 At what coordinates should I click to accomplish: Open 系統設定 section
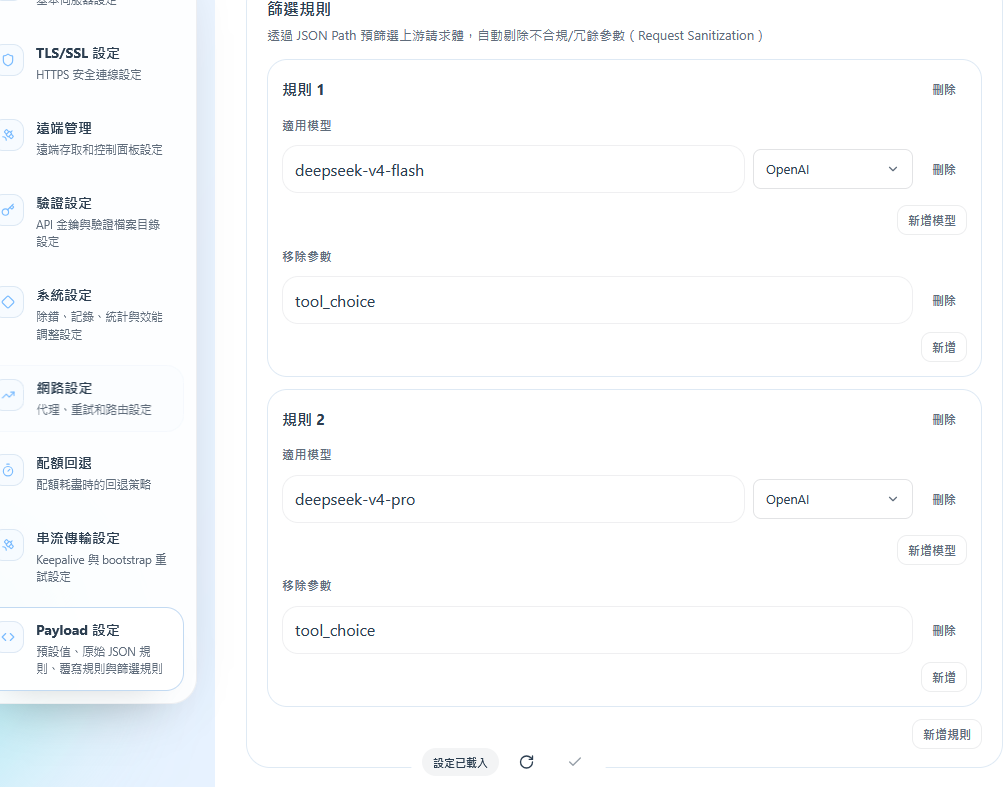[91, 314]
